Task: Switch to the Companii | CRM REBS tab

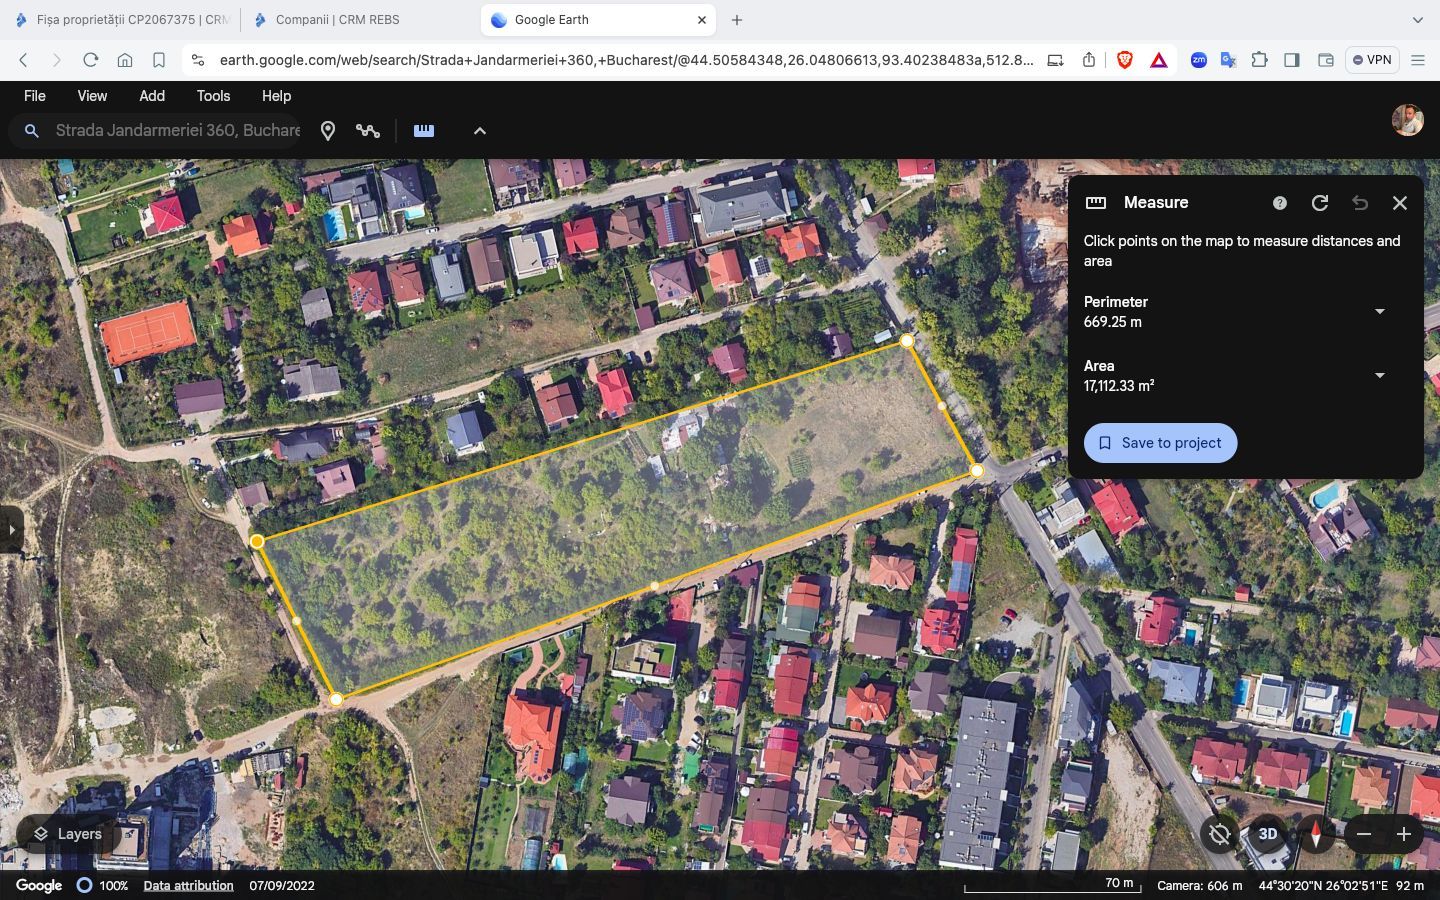Action: [x=337, y=20]
